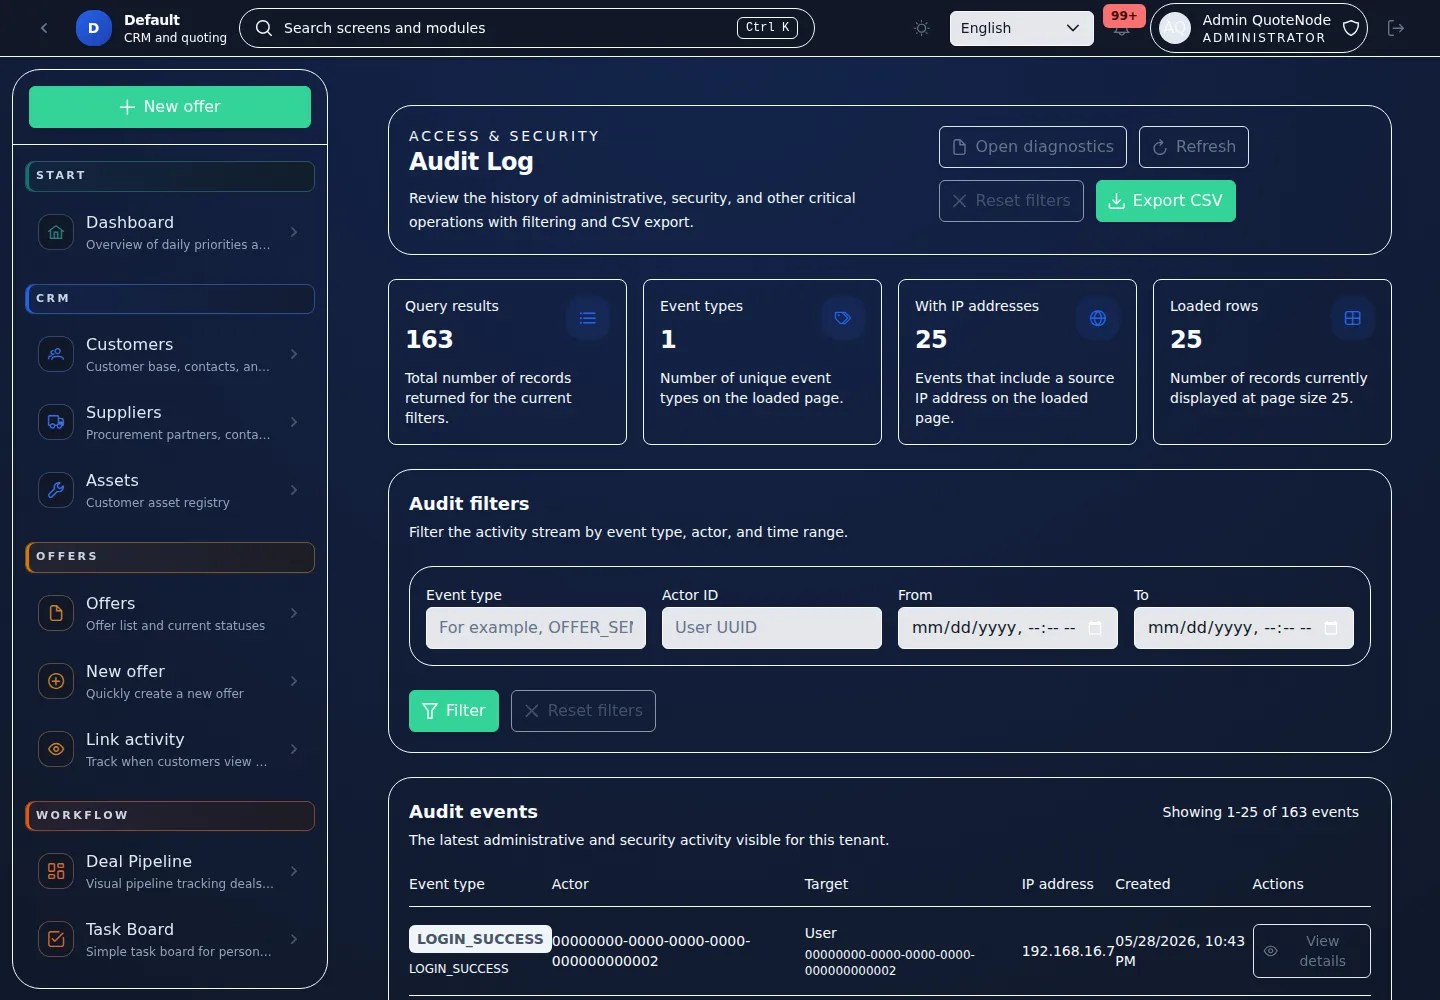
Task: Click the Deal Pipeline grid icon
Action: (x=56, y=871)
